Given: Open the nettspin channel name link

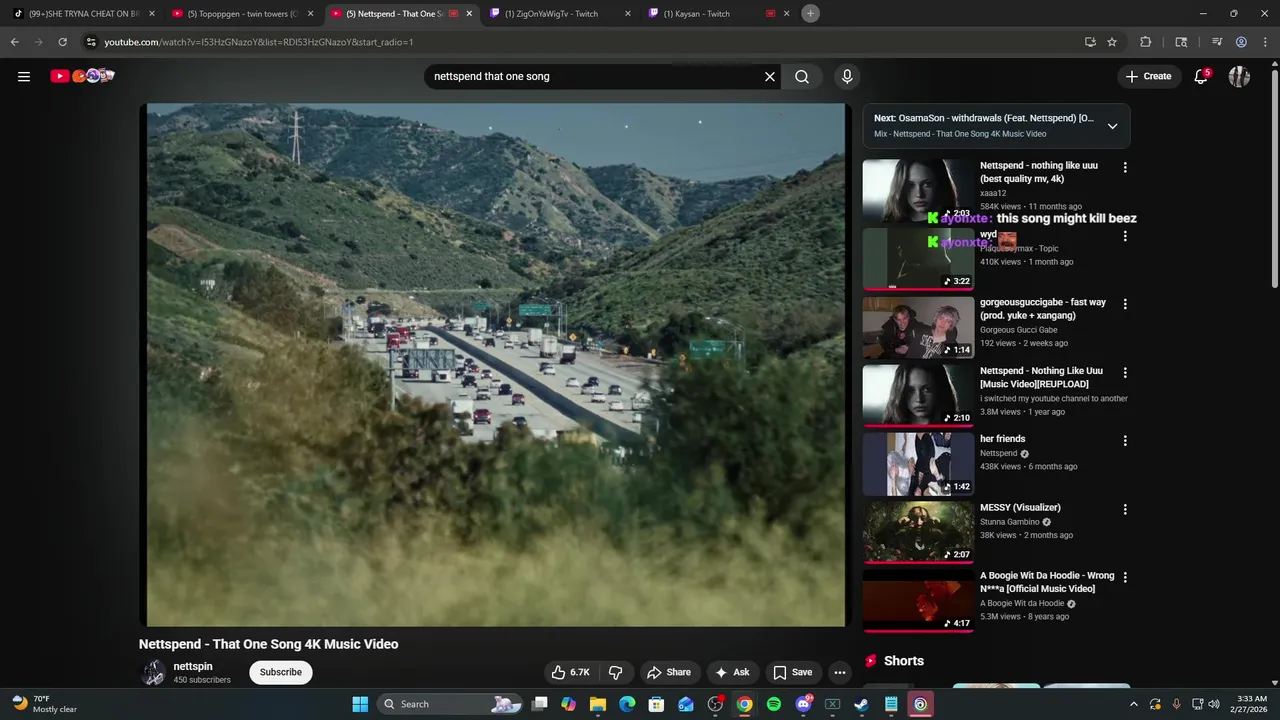Looking at the screenshot, I should click(x=193, y=666).
